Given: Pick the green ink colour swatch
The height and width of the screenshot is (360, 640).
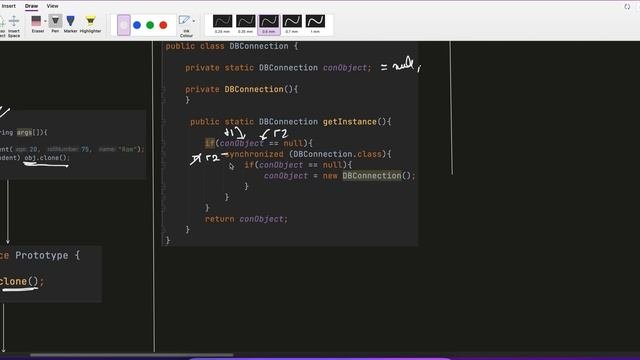Looking at the screenshot, I should point(150,25).
